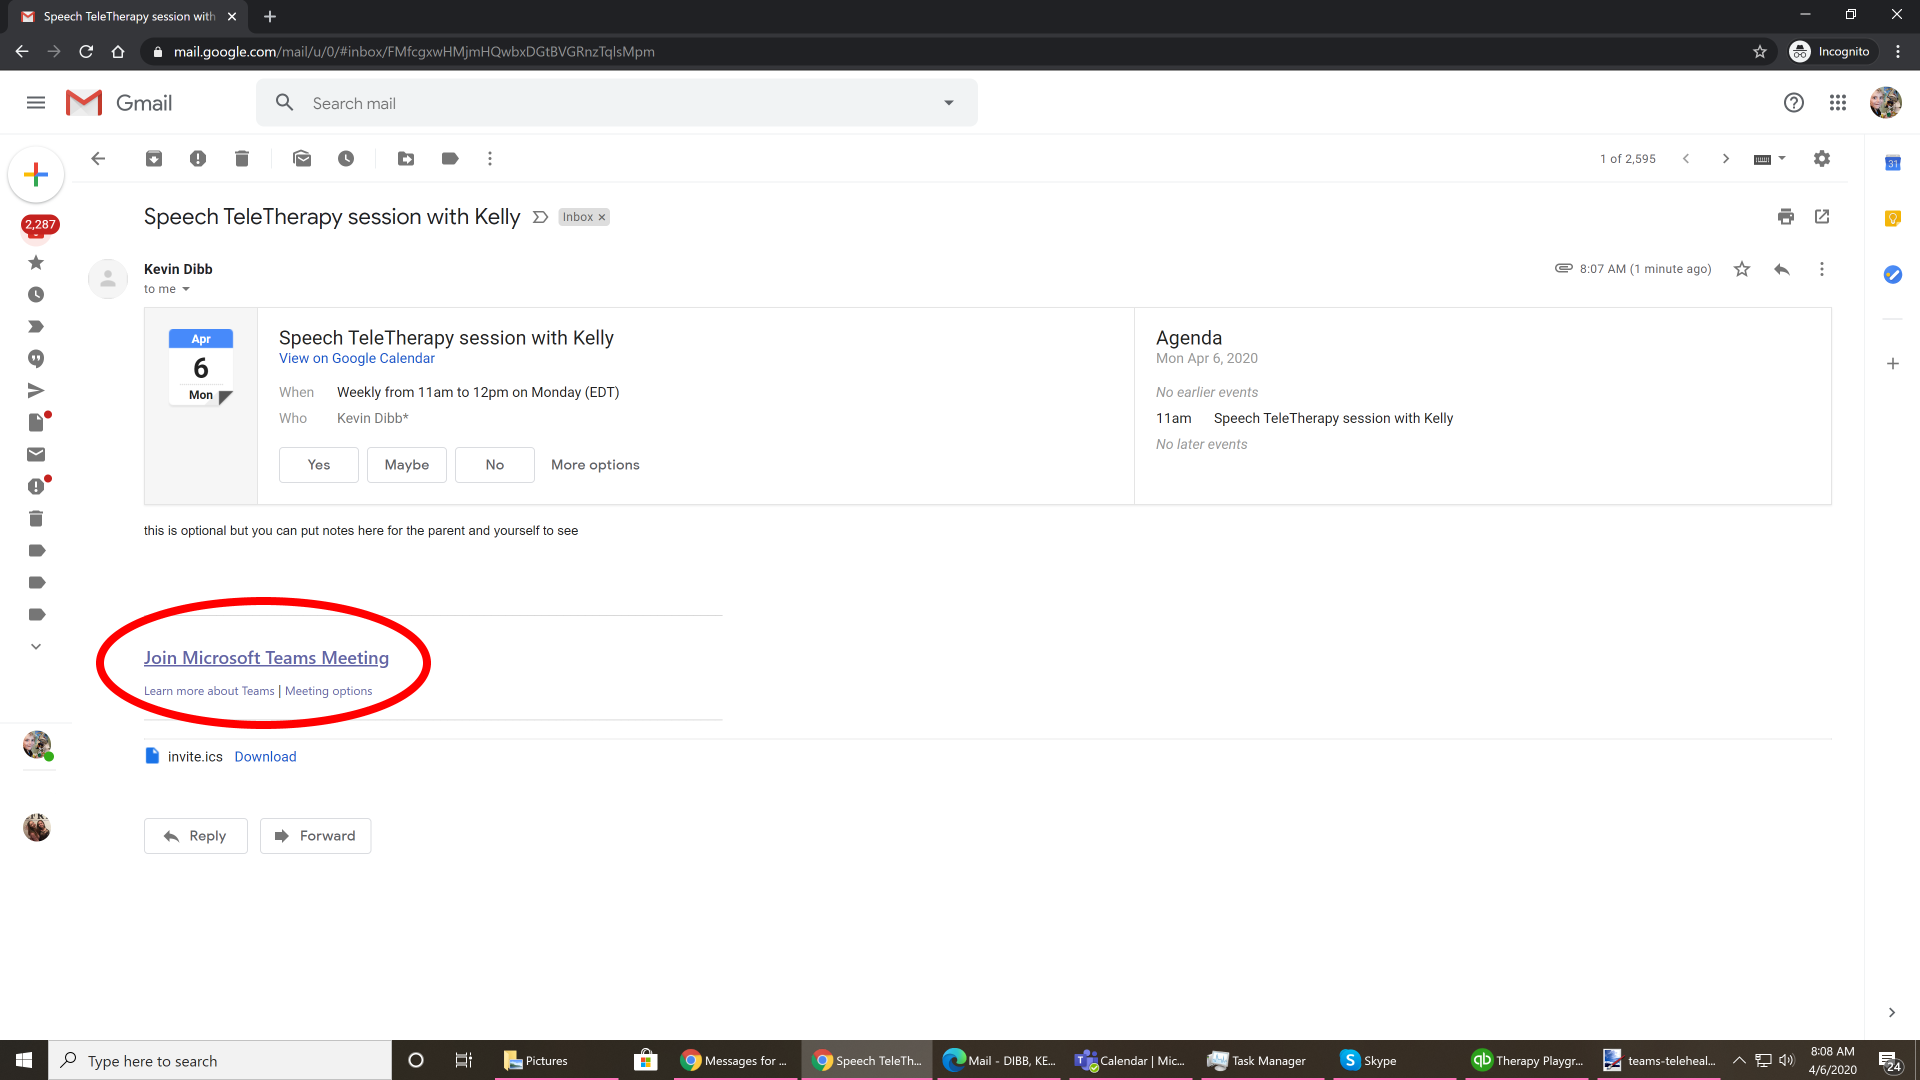Viewport: 1920px width, 1080px height.
Task: Open the main menu hamburger
Action: [36, 102]
